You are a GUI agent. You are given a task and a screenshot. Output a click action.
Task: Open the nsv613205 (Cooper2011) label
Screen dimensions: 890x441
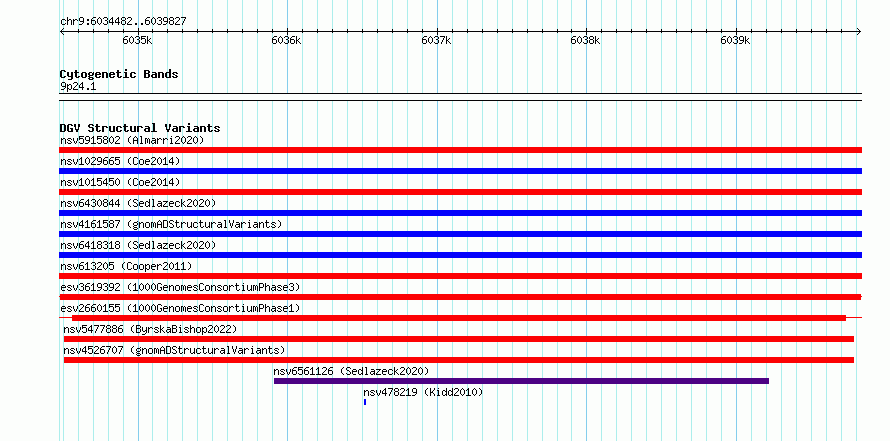(126, 266)
